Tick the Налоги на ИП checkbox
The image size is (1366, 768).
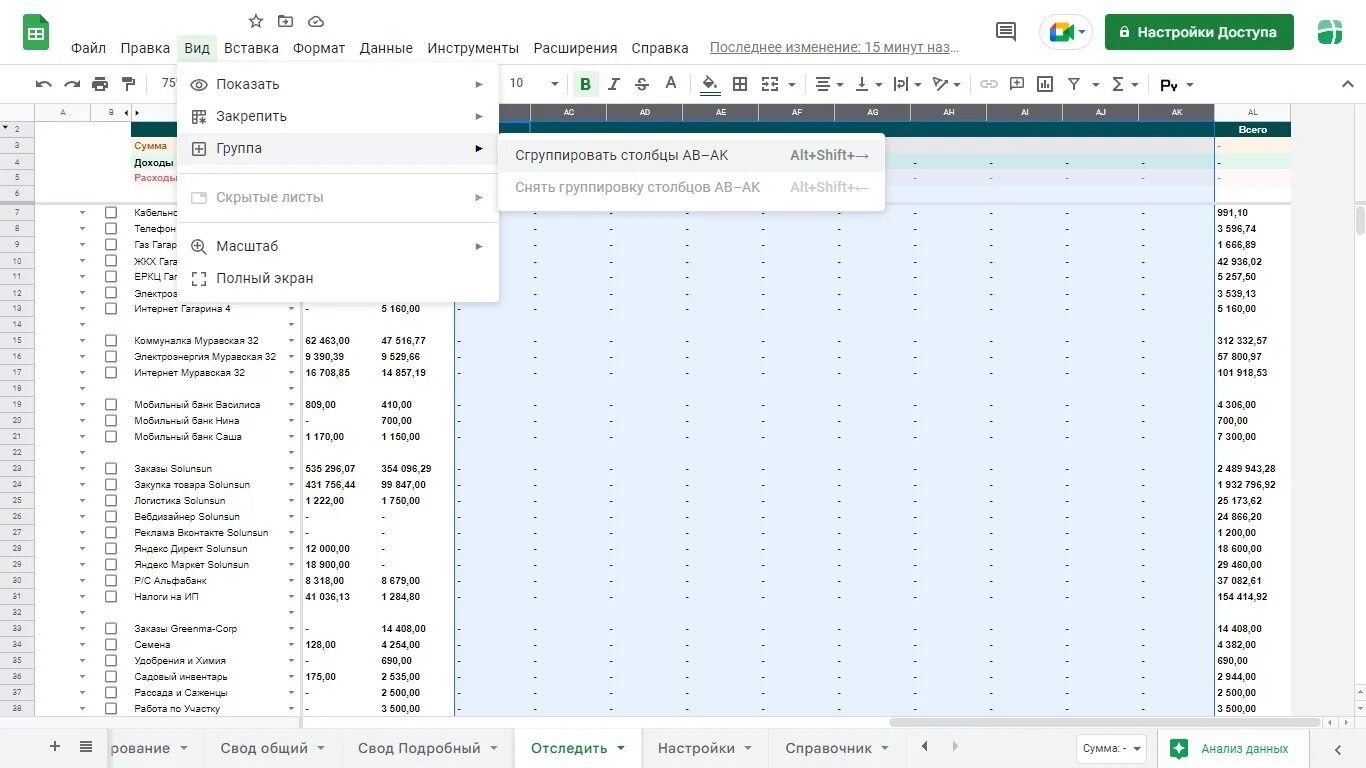click(111, 597)
